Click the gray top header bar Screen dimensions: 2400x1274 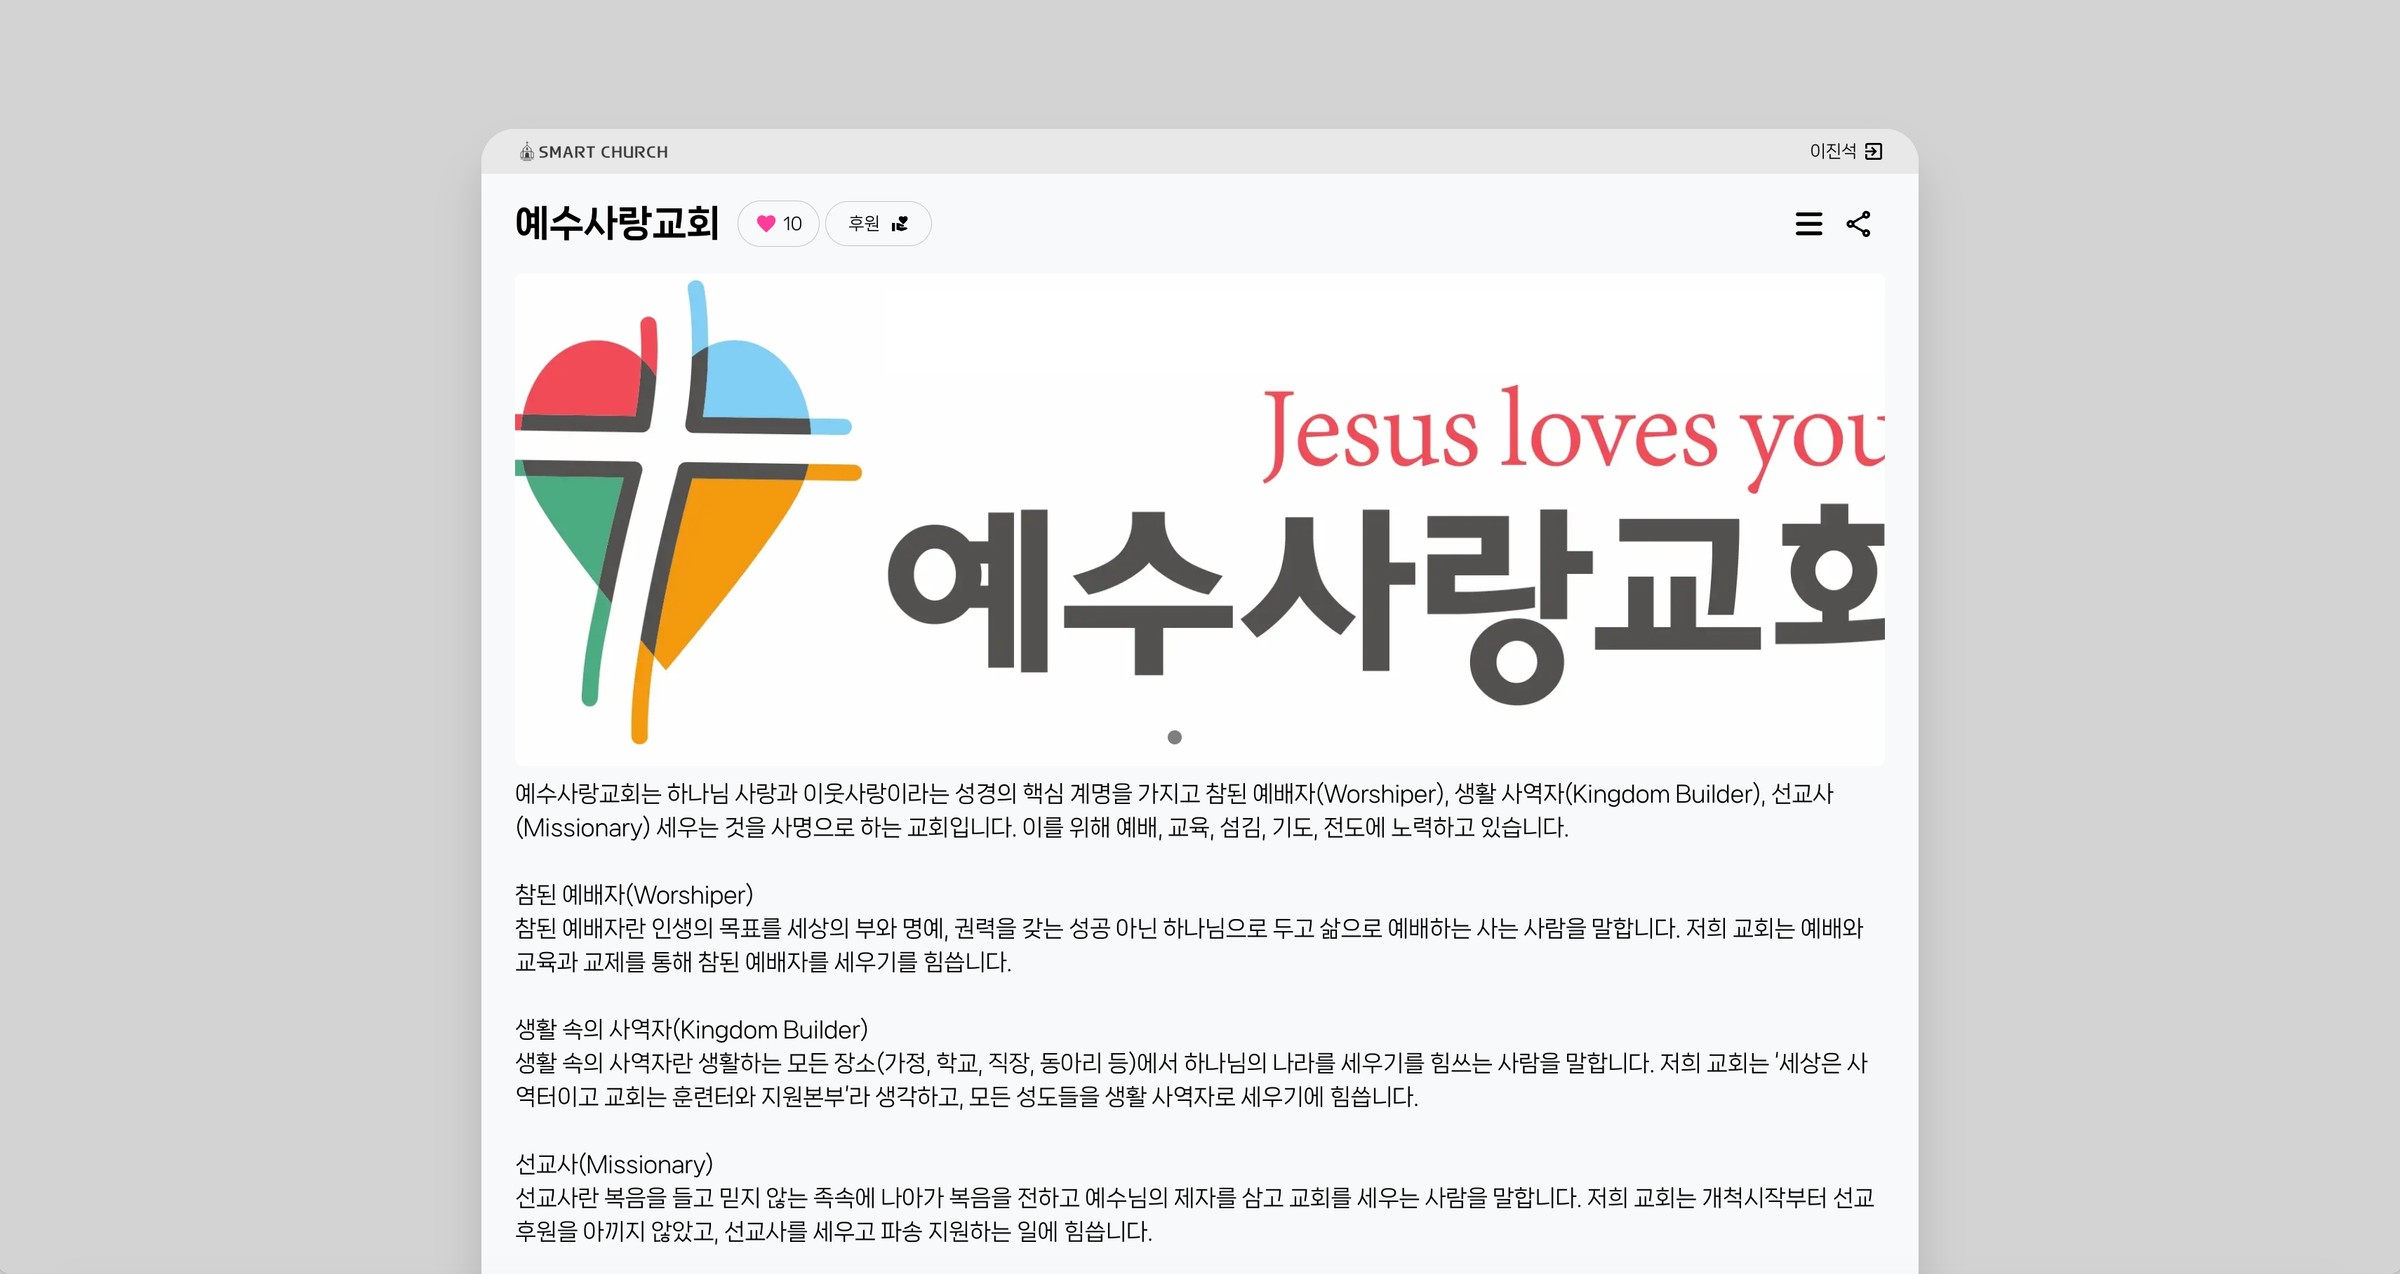pos(1200,152)
